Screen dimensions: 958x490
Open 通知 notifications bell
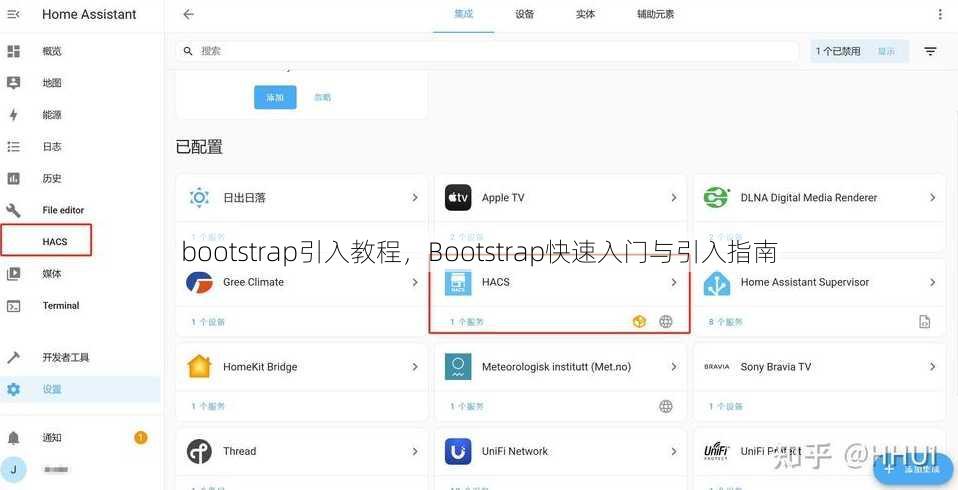click(x=13, y=437)
